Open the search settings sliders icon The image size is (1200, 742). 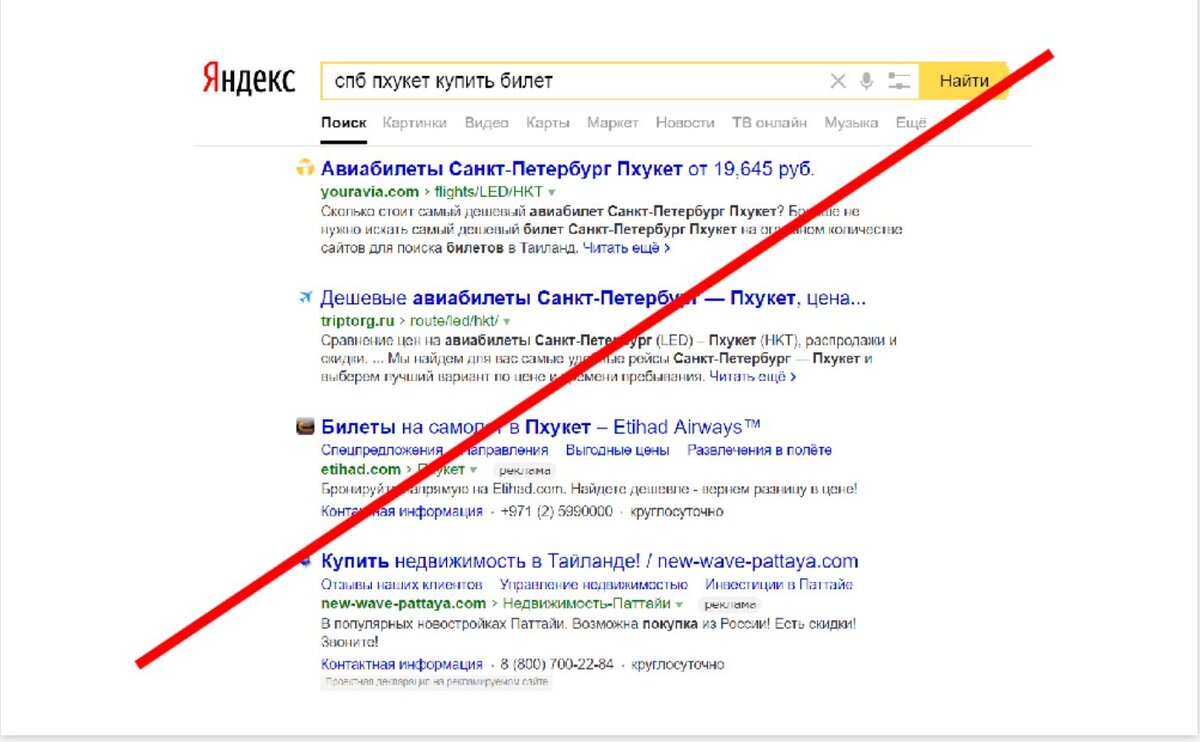[899, 81]
